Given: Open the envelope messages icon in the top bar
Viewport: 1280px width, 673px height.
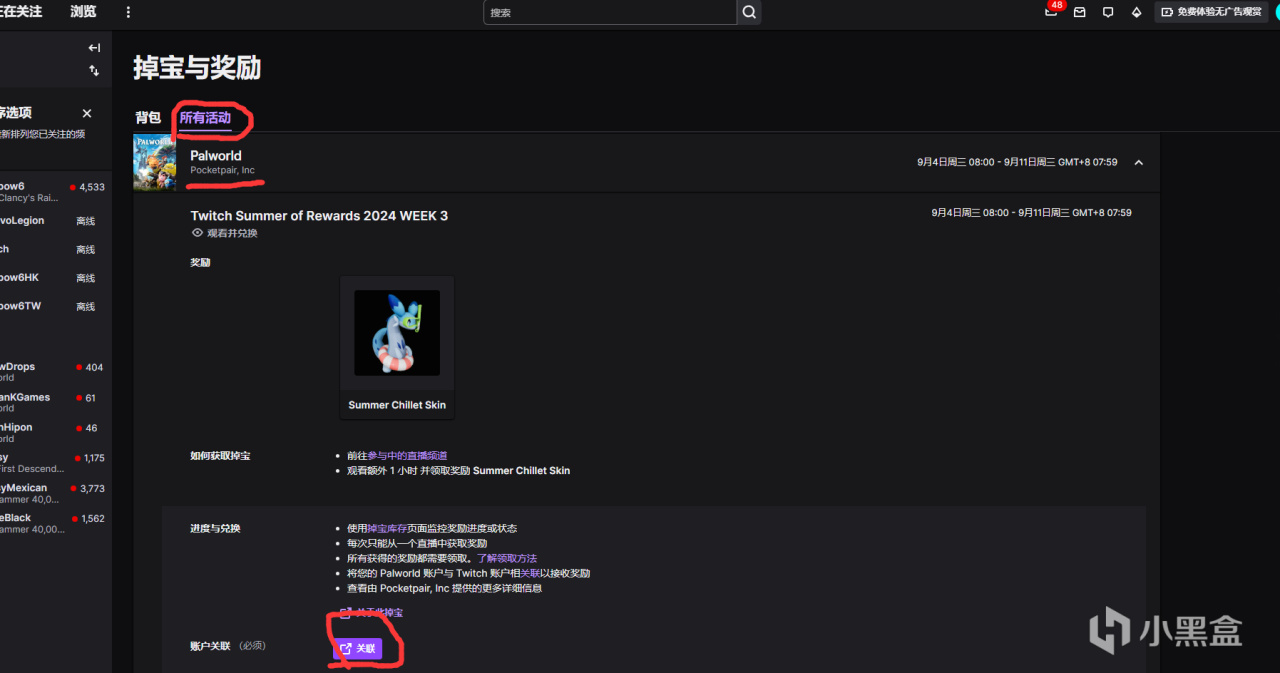Looking at the screenshot, I should click(1080, 12).
